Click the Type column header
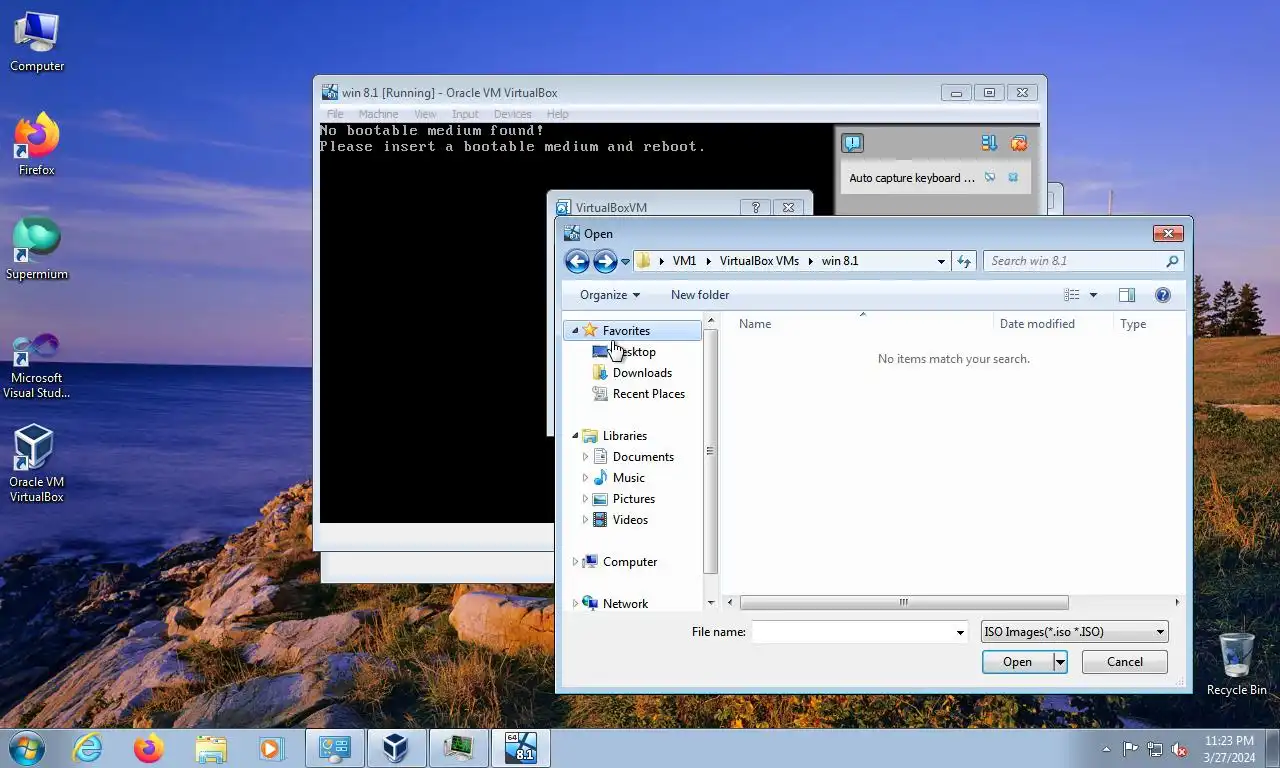The width and height of the screenshot is (1280, 768). (1133, 324)
